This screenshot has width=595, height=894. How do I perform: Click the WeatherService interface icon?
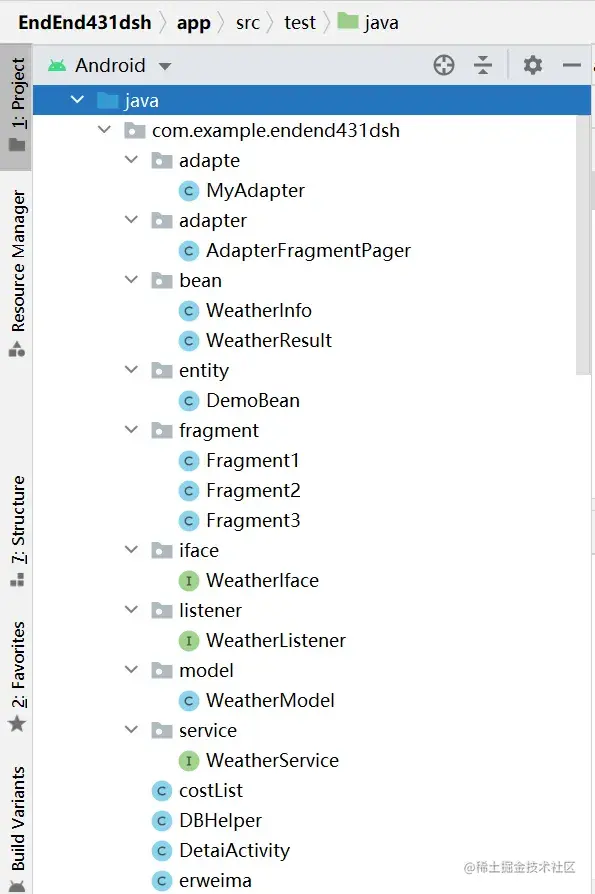(189, 761)
